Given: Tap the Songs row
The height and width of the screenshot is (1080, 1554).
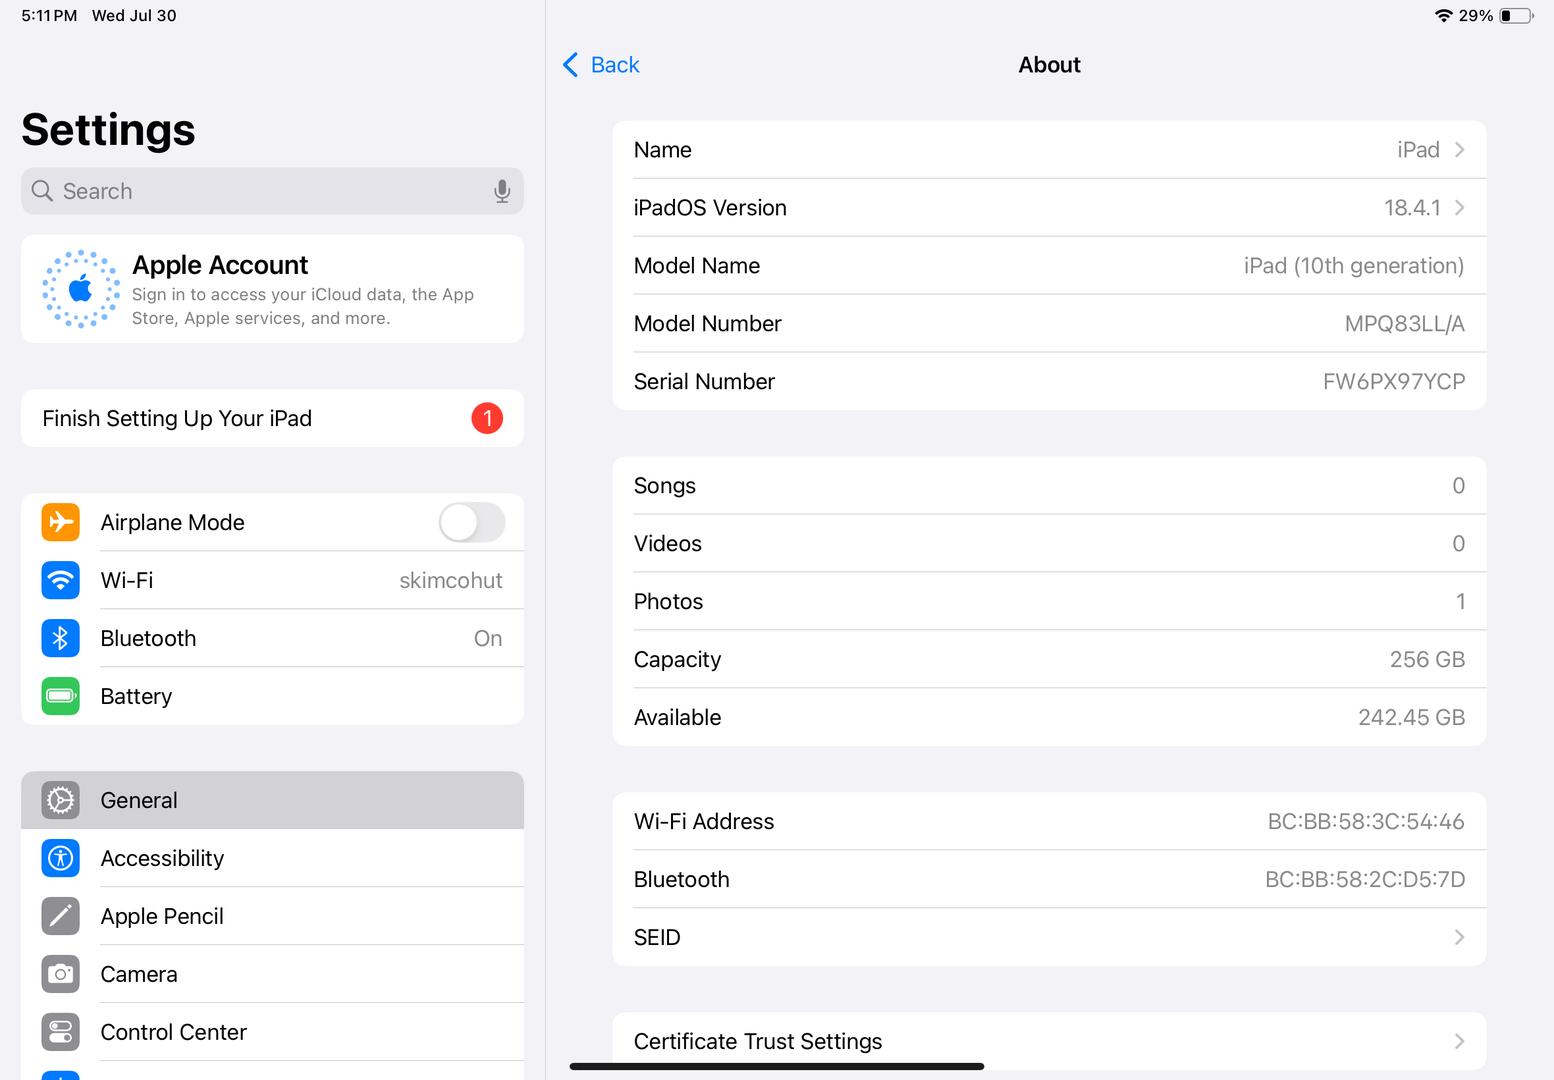Looking at the screenshot, I should 1049,486.
